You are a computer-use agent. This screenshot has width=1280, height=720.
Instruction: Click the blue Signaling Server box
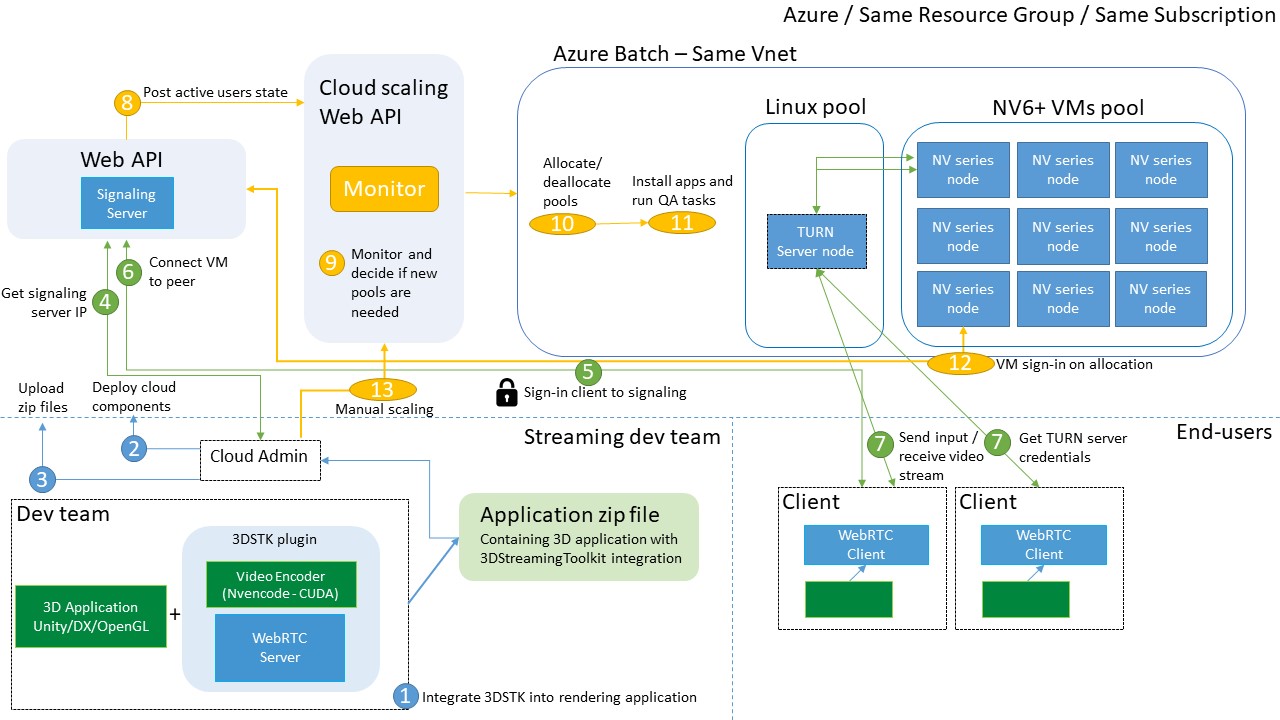coord(127,203)
